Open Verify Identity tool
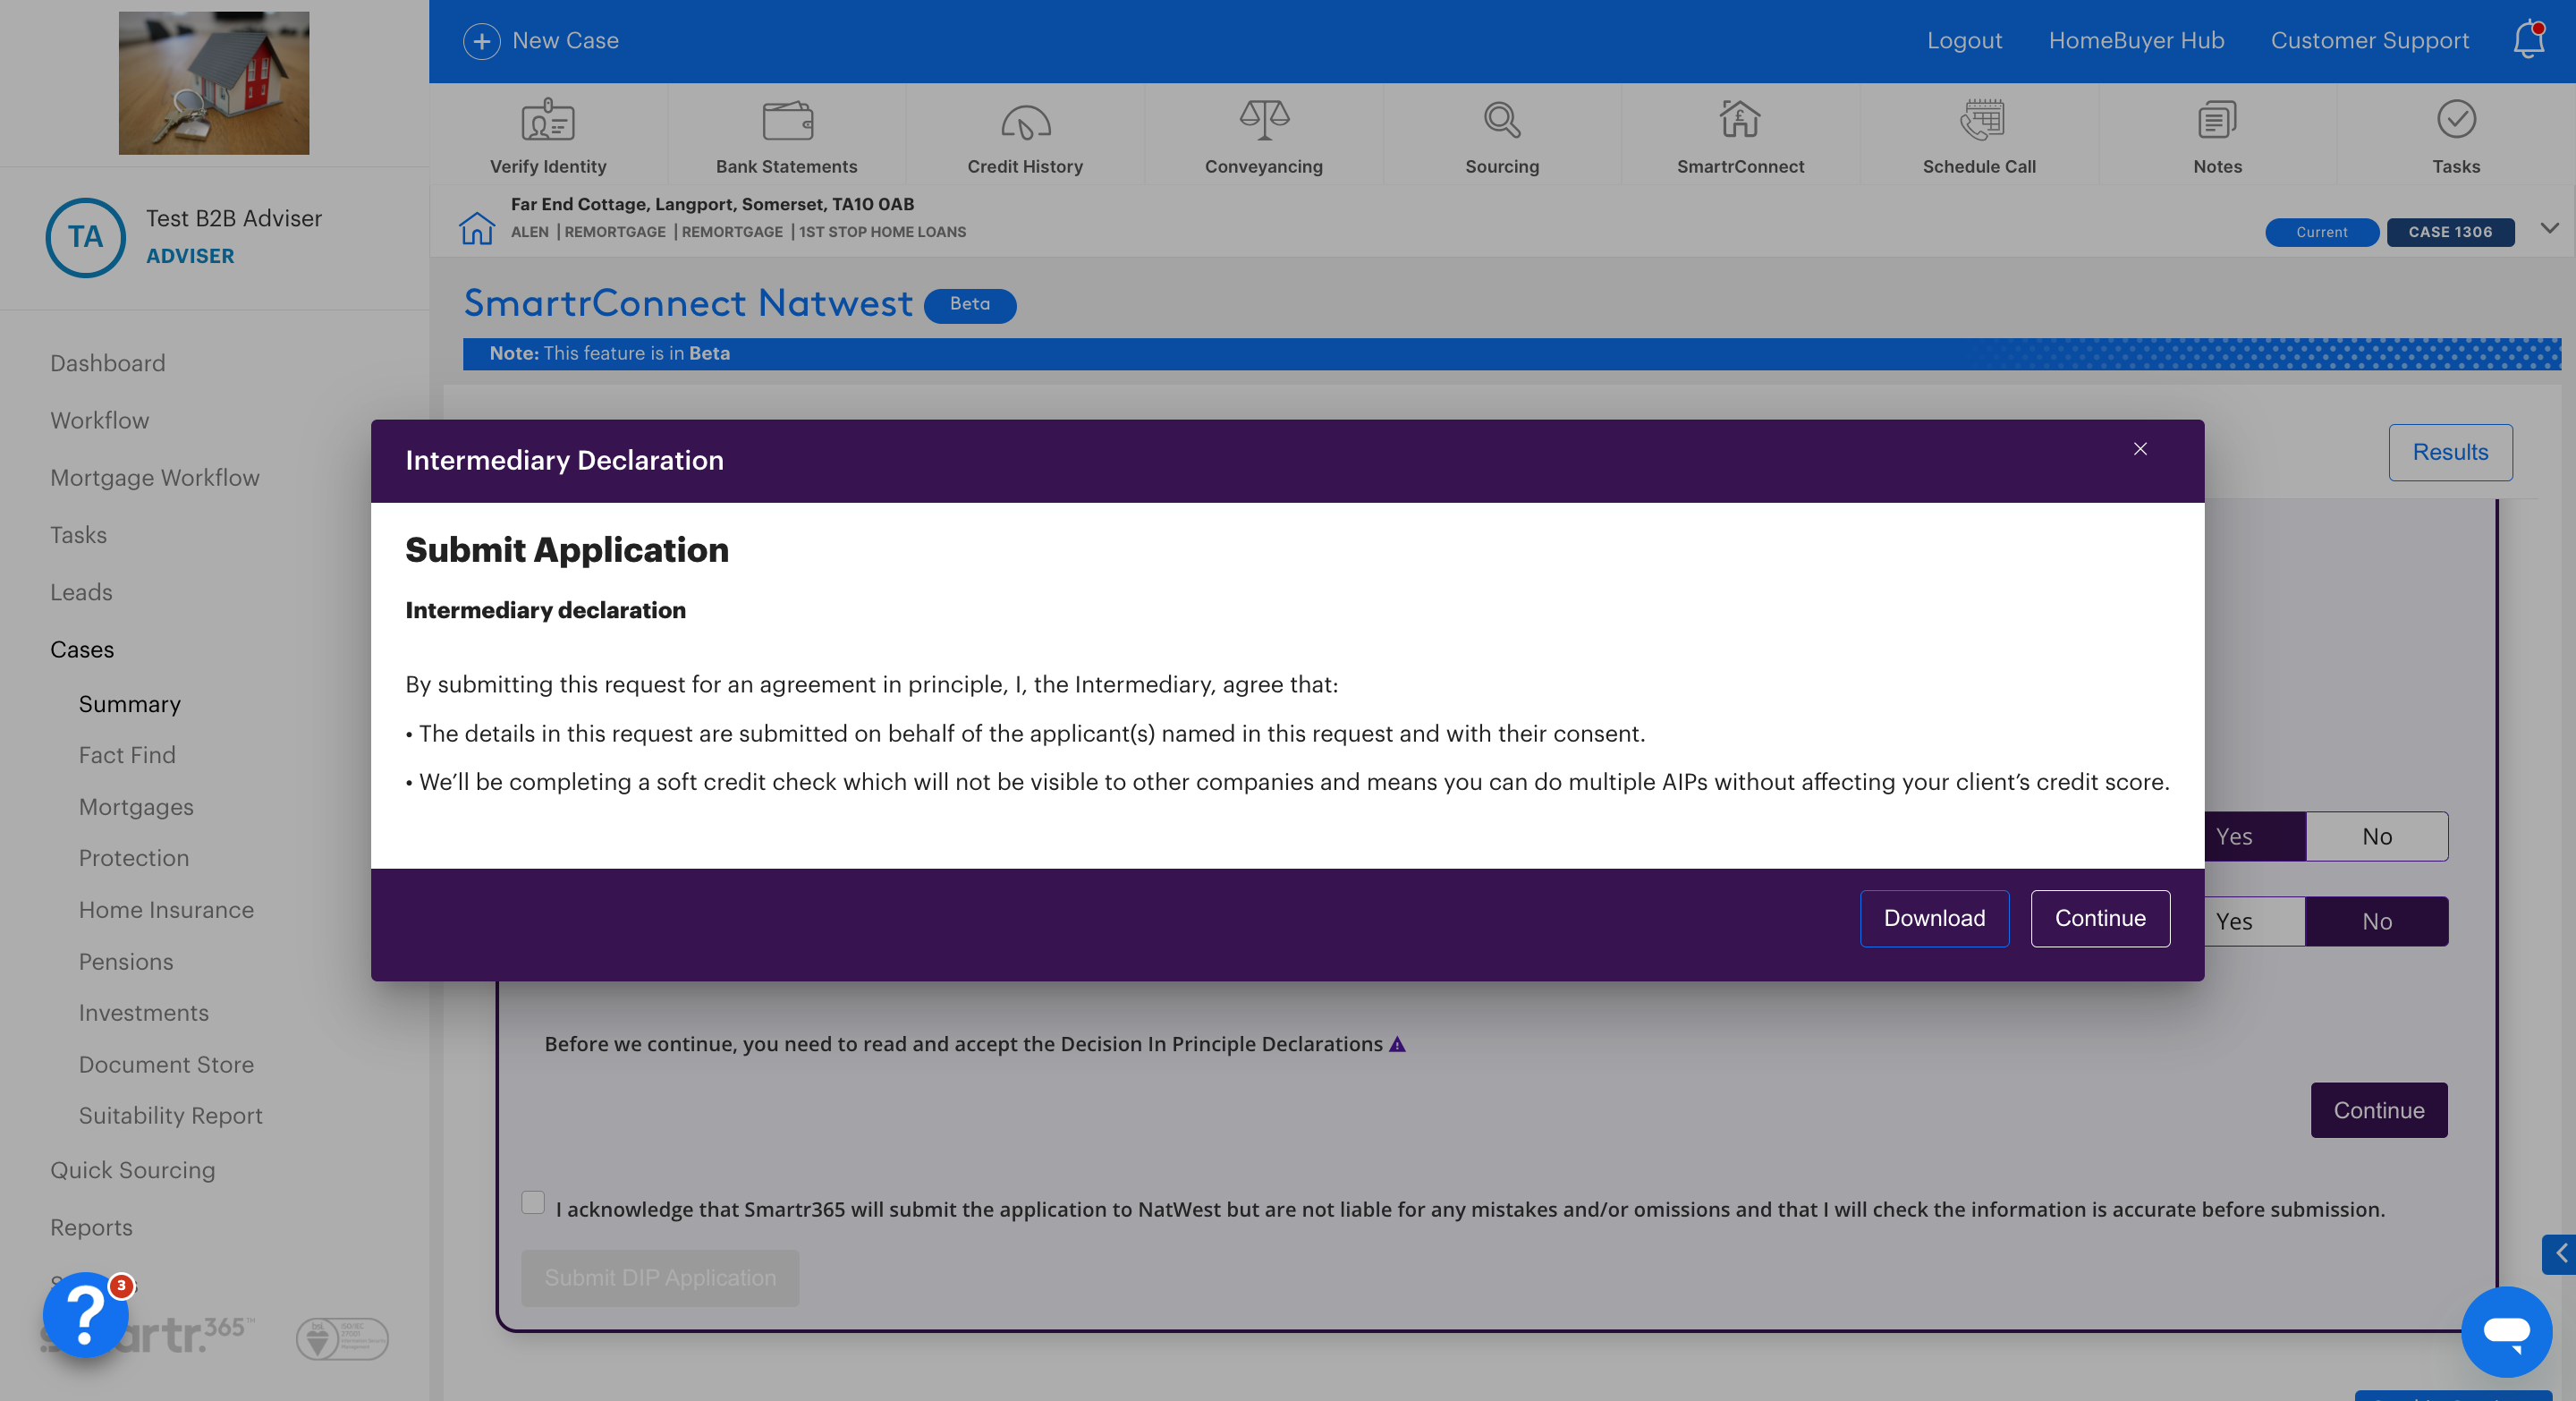Screen dimensions: 2576x1401 pos(548,135)
